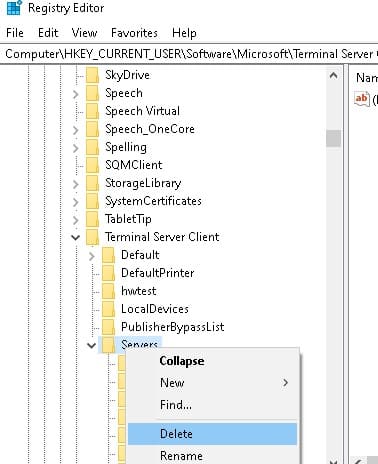Select the SkyDrive folder icon
Screen dimensions: 378x464
click(x=92, y=75)
